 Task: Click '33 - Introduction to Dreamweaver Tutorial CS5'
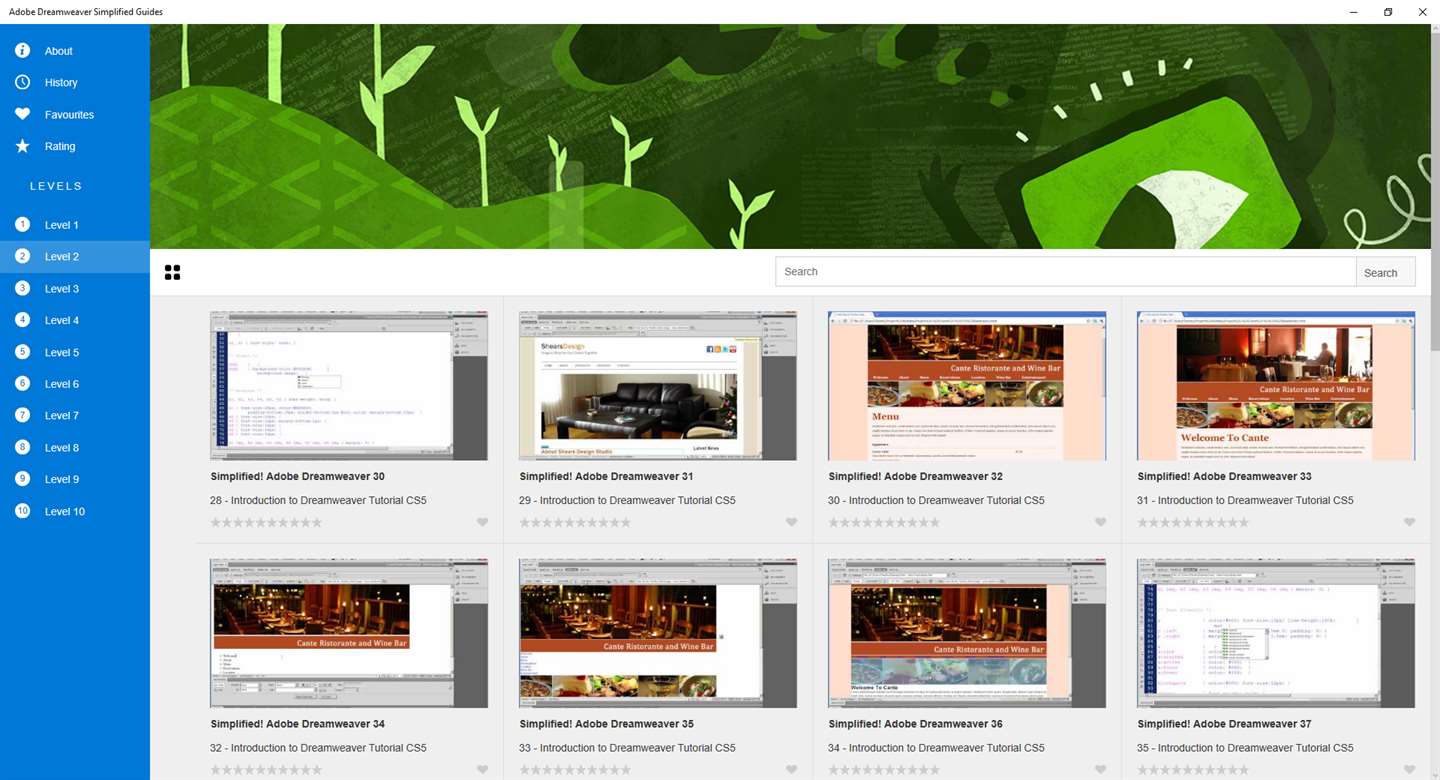628,748
